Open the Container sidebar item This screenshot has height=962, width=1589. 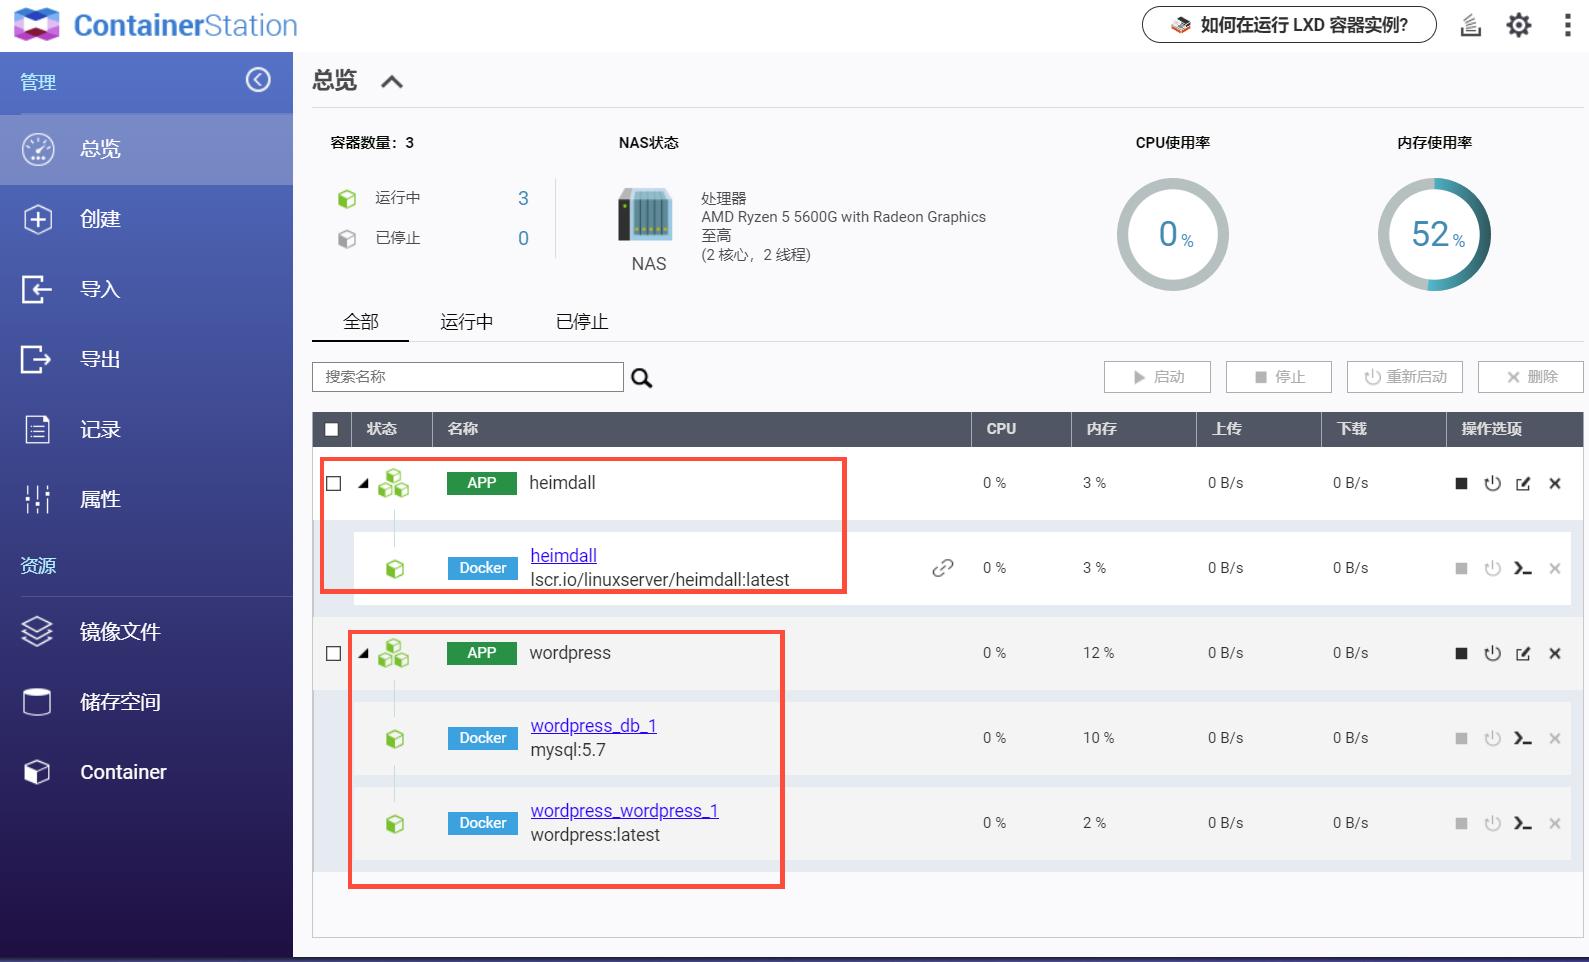click(146, 772)
